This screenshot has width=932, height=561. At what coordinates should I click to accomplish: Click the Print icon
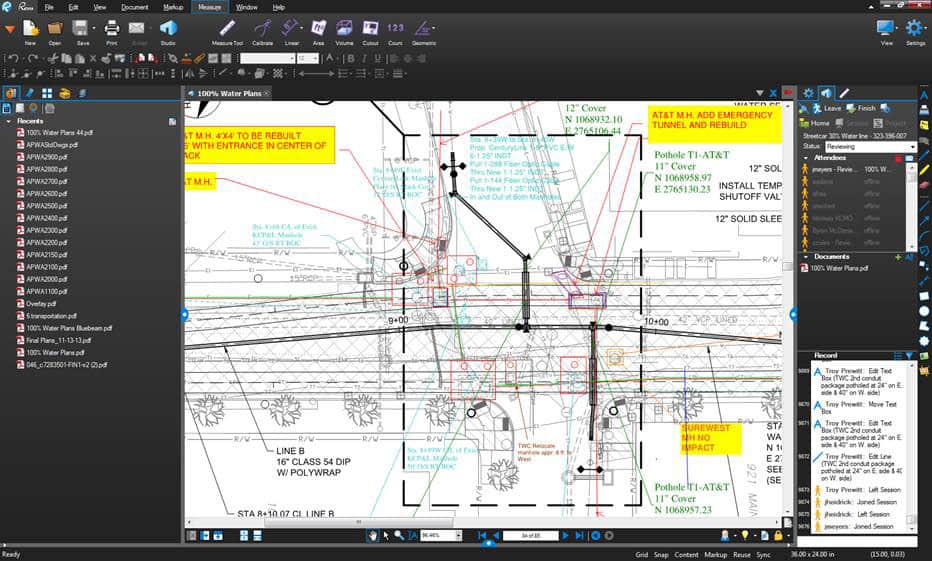click(x=112, y=29)
